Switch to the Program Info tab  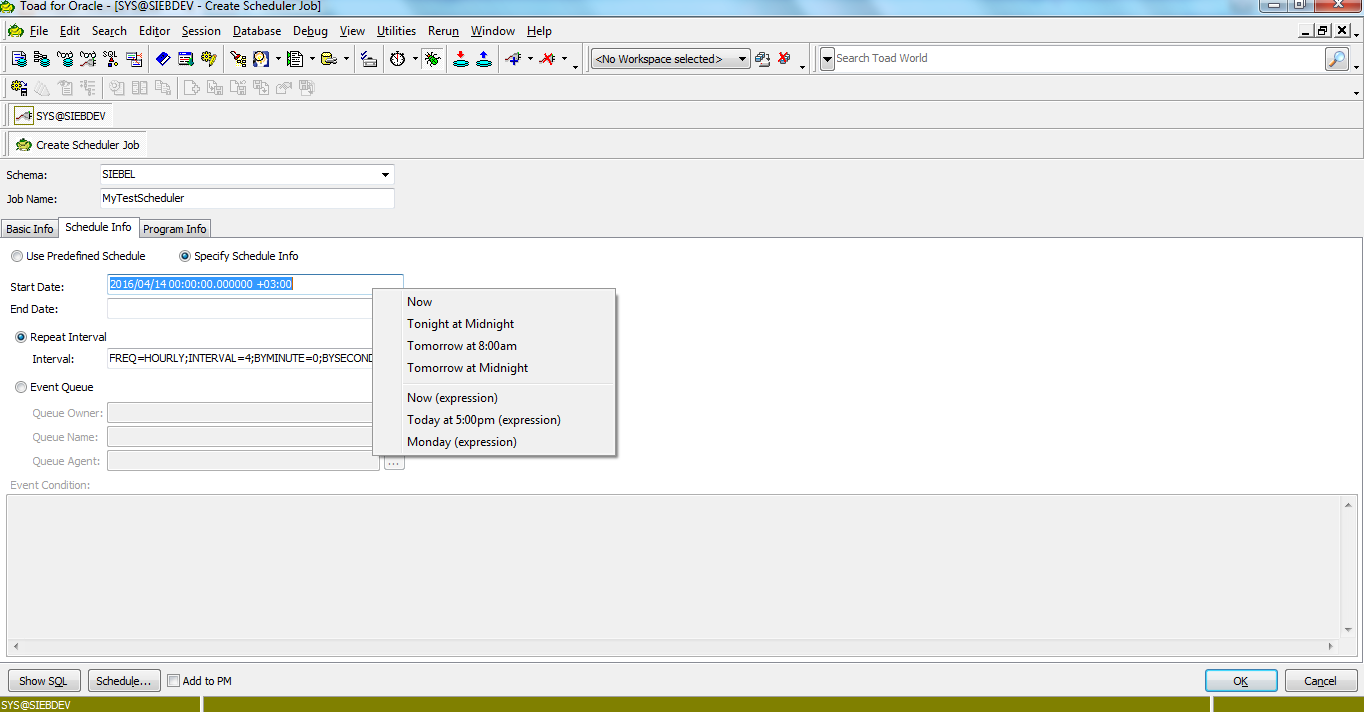coord(174,228)
